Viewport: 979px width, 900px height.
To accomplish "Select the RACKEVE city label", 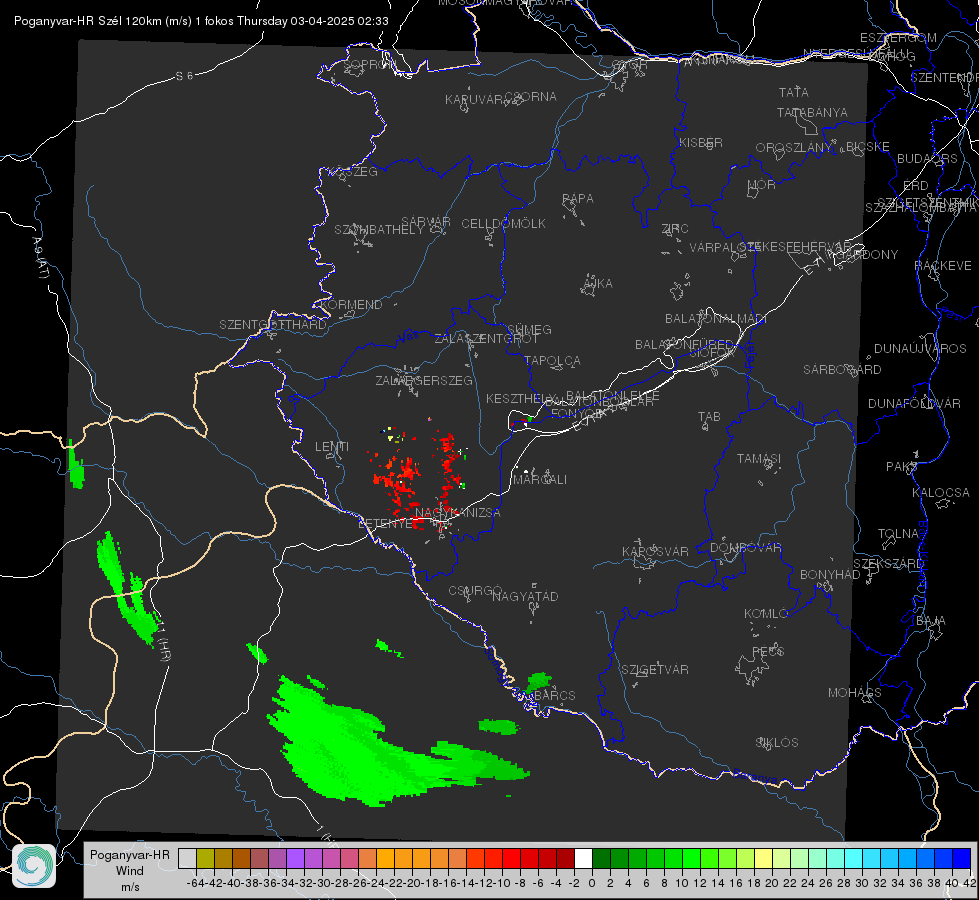I will 943,266.
